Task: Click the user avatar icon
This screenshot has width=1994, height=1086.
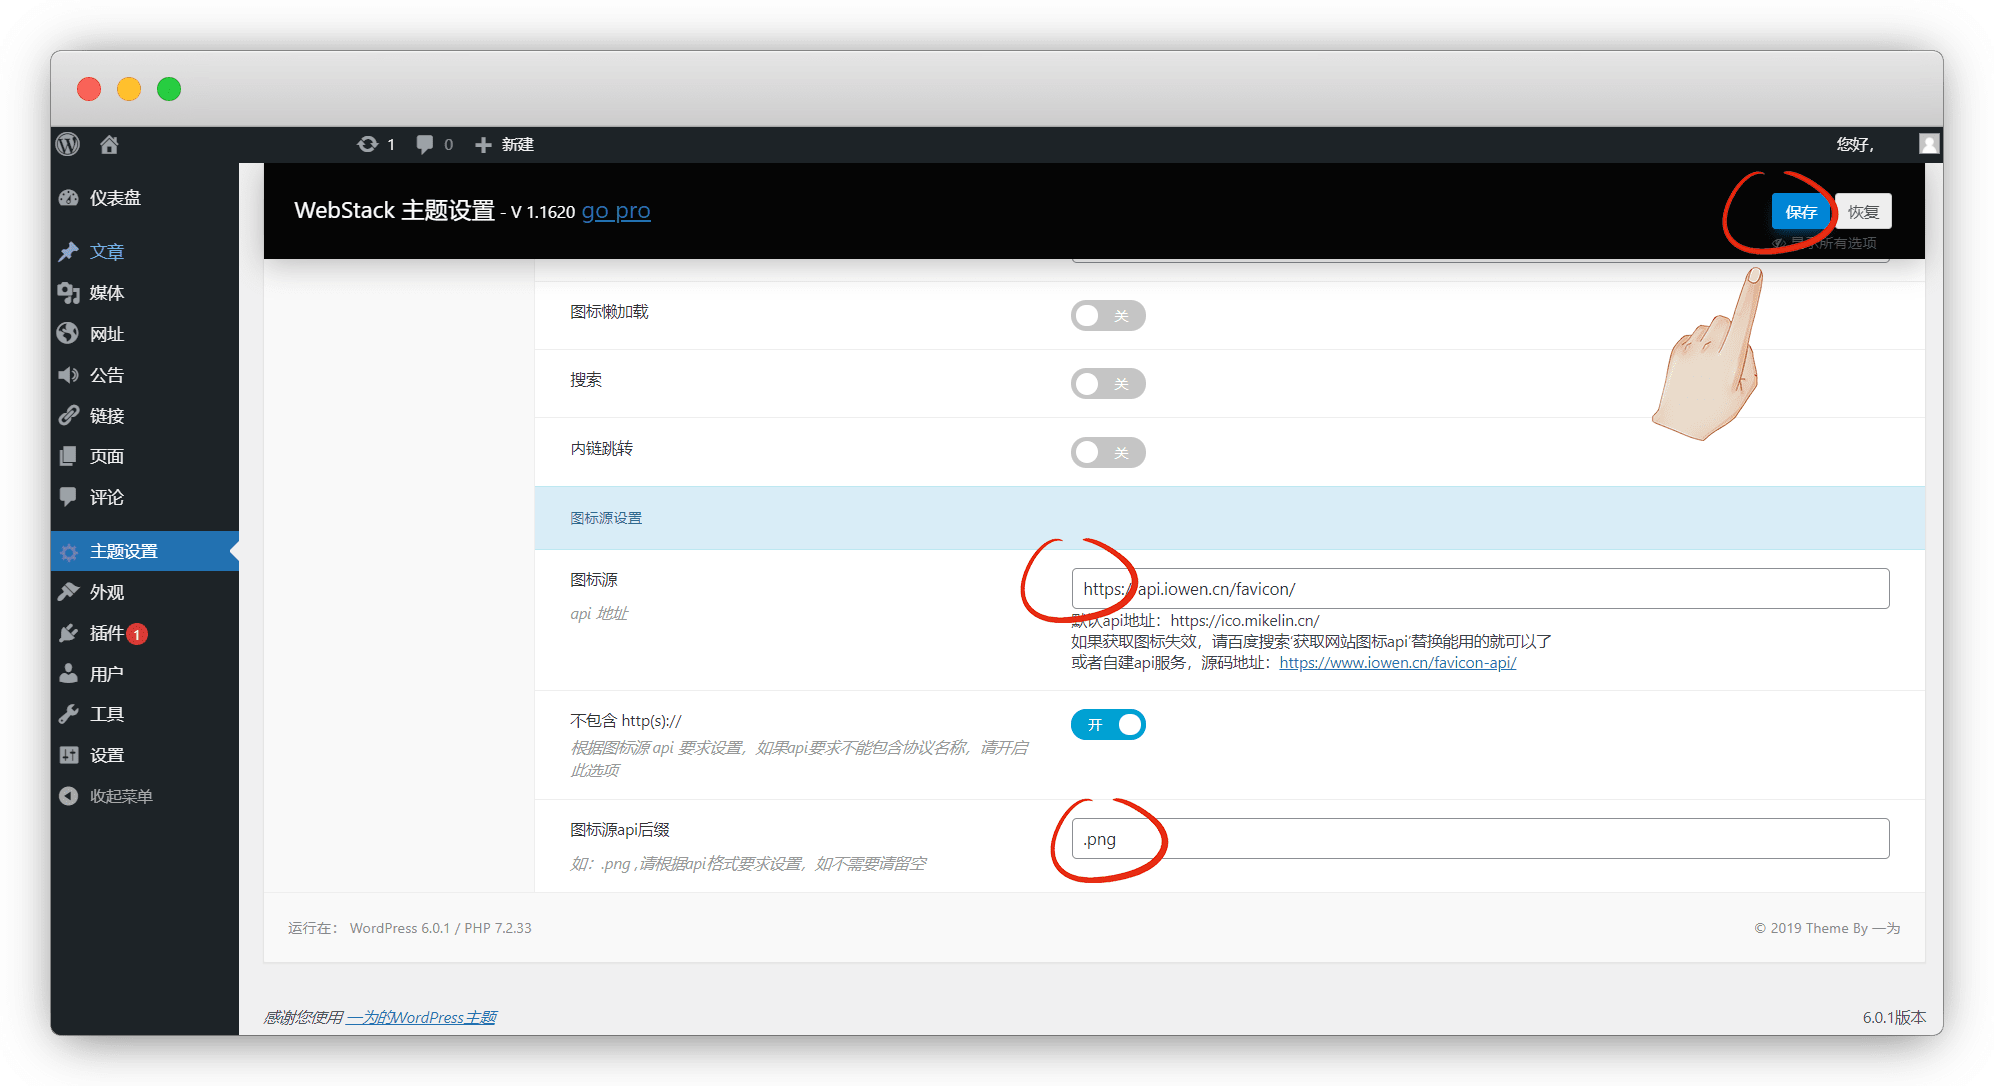Action: point(1929,144)
